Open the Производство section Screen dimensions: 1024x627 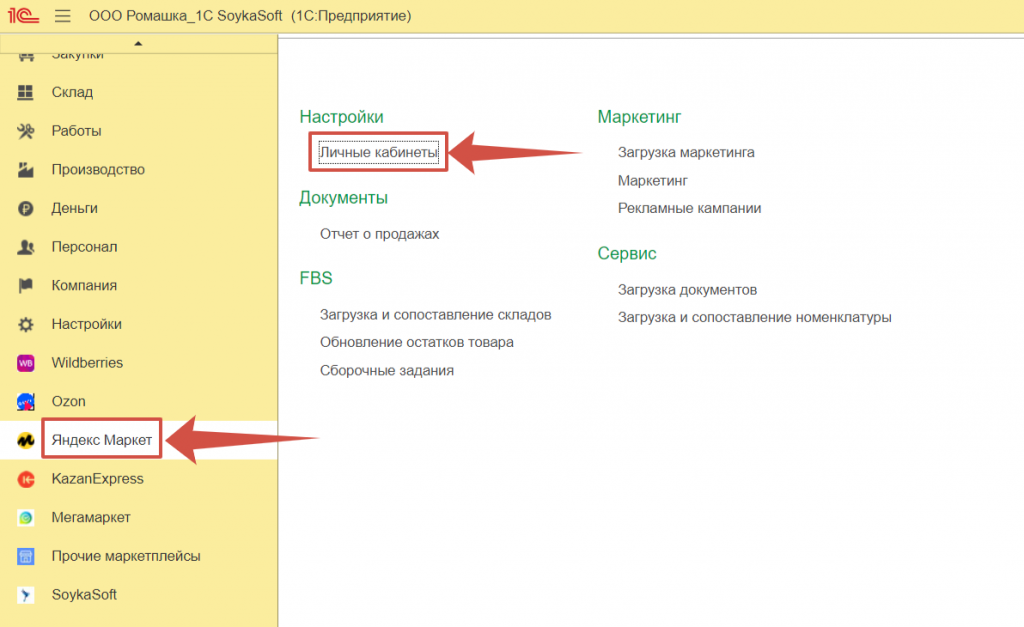pos(98,170)
